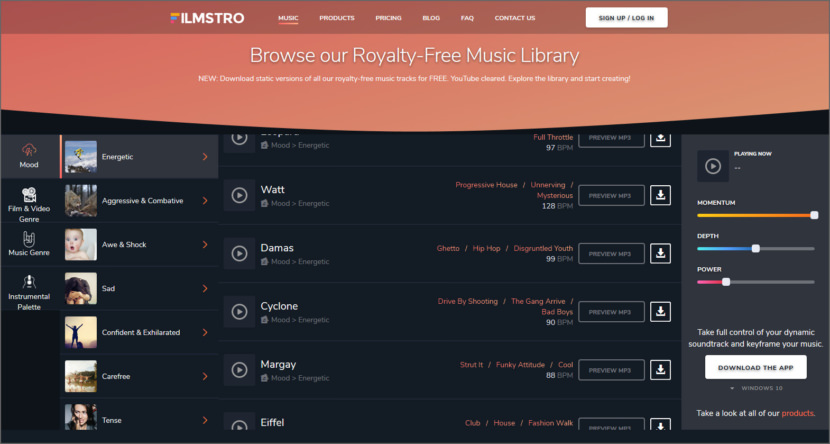This screenshot has width=830, height=444.
Task: Download the Damas track
Action: point(660,253)
